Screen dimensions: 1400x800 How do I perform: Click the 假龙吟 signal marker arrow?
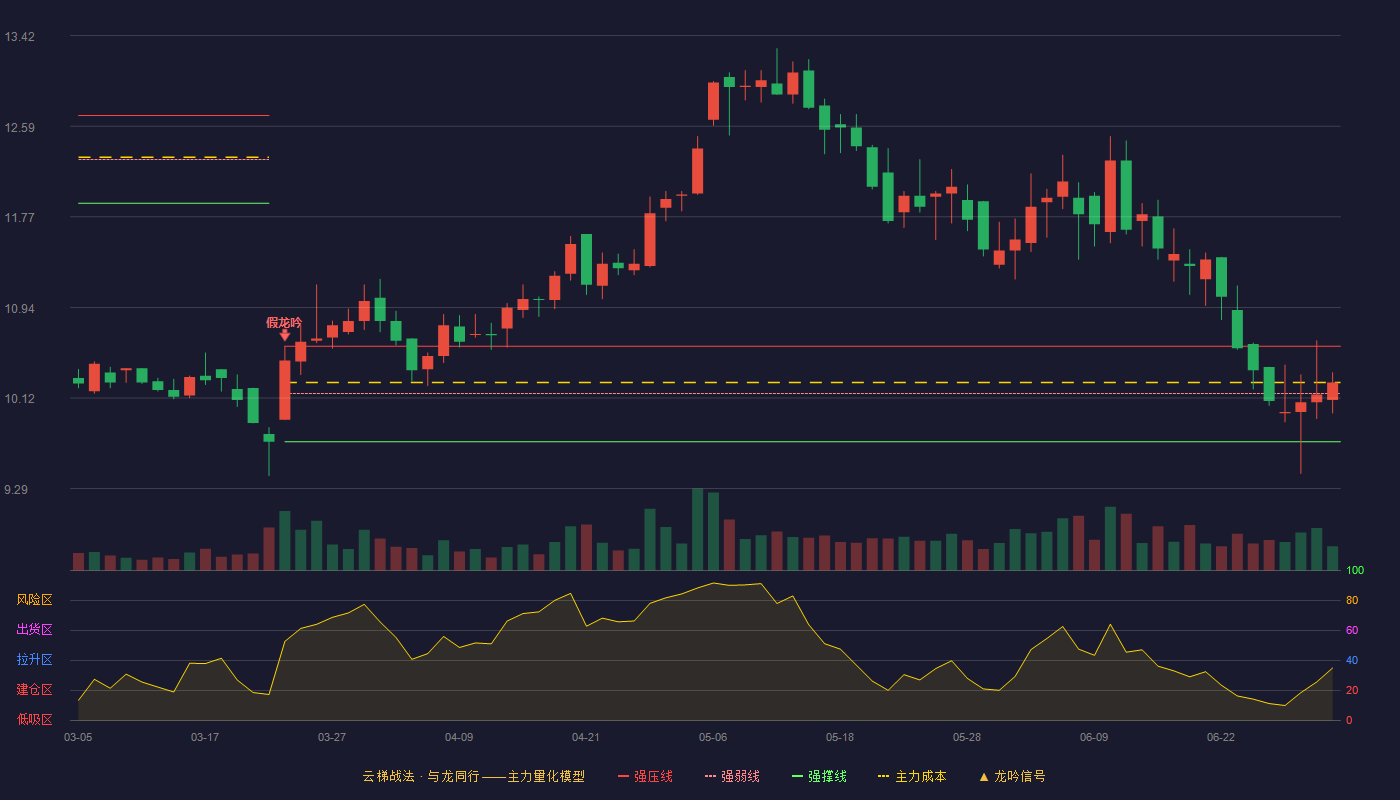[x=285, y=336]
